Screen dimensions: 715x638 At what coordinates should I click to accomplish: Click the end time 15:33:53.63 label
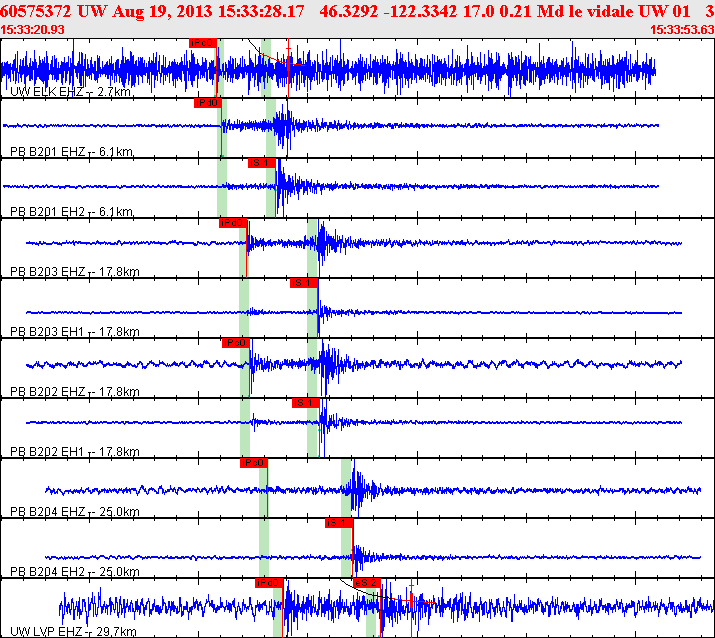coord(682,30)
